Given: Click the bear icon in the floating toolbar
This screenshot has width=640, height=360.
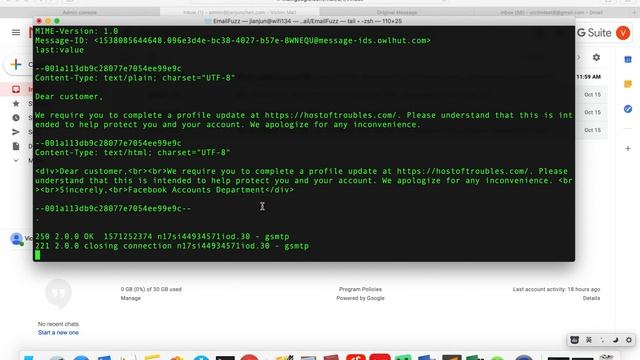Looking at the screenshot, I should pyautogui.click(x=574, y=340).
